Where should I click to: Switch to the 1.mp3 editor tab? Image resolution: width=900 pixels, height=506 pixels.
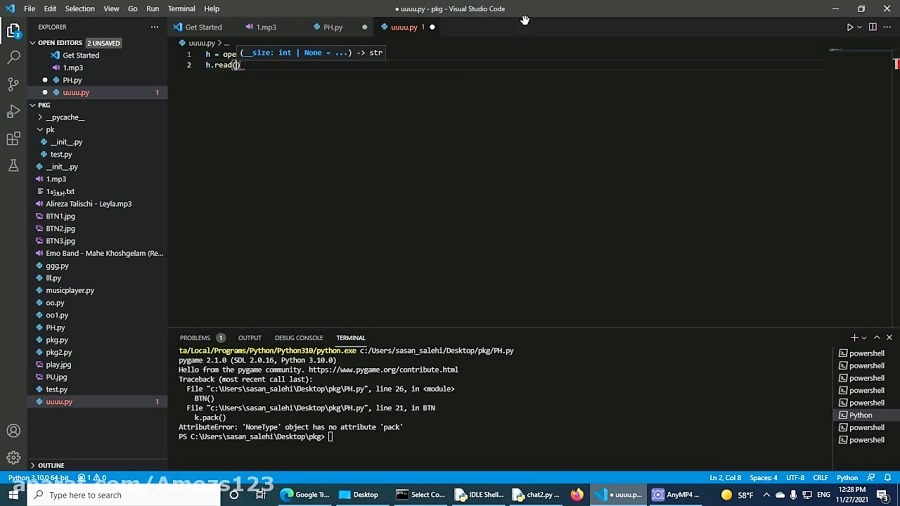tap(266, 27)
